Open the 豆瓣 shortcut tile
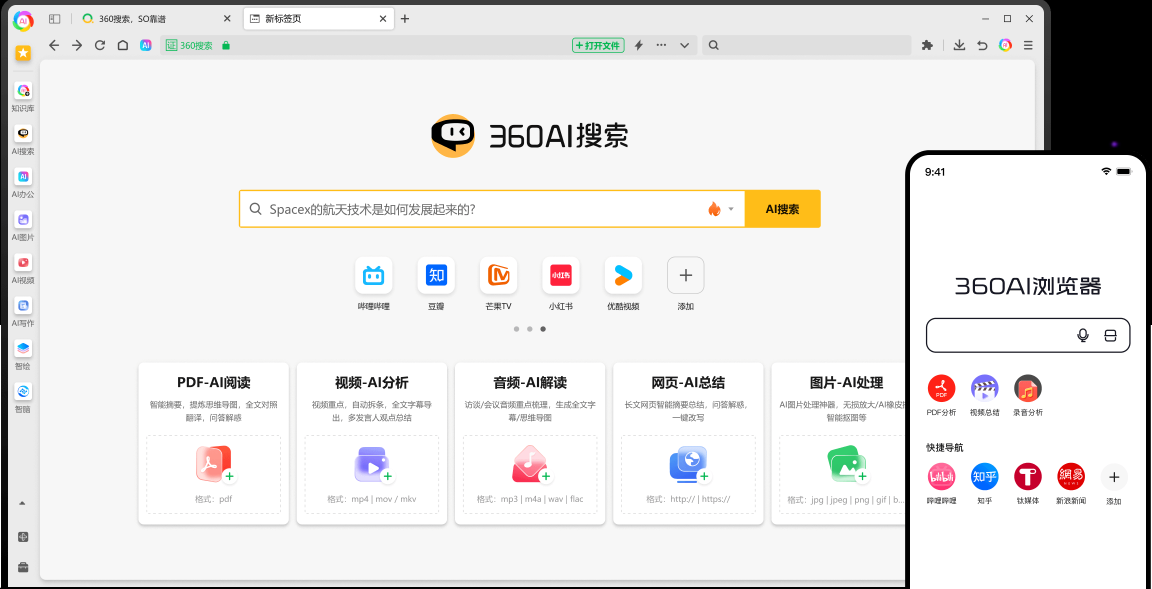 [x=436, y=283]
